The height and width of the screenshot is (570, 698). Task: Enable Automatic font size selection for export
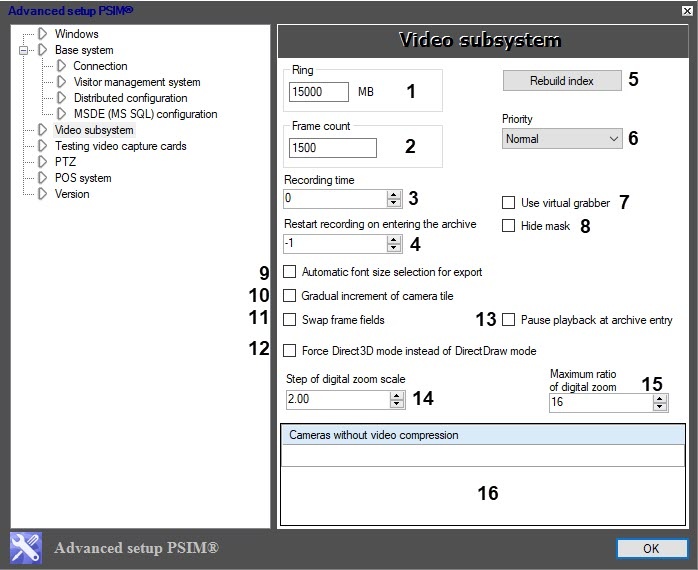[x=289, y=272]
